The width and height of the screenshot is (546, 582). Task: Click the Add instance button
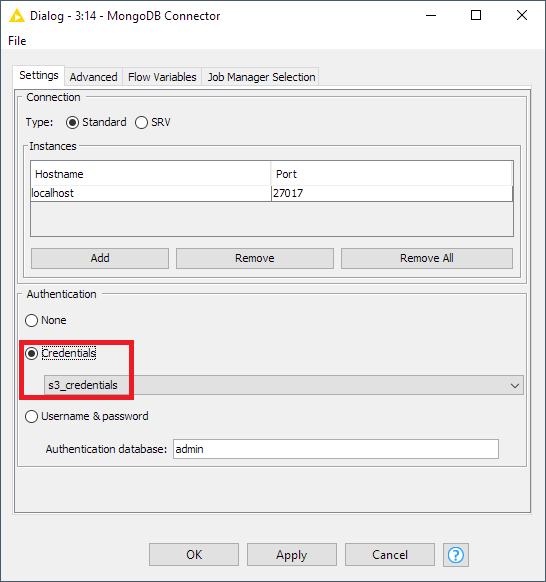100,258
